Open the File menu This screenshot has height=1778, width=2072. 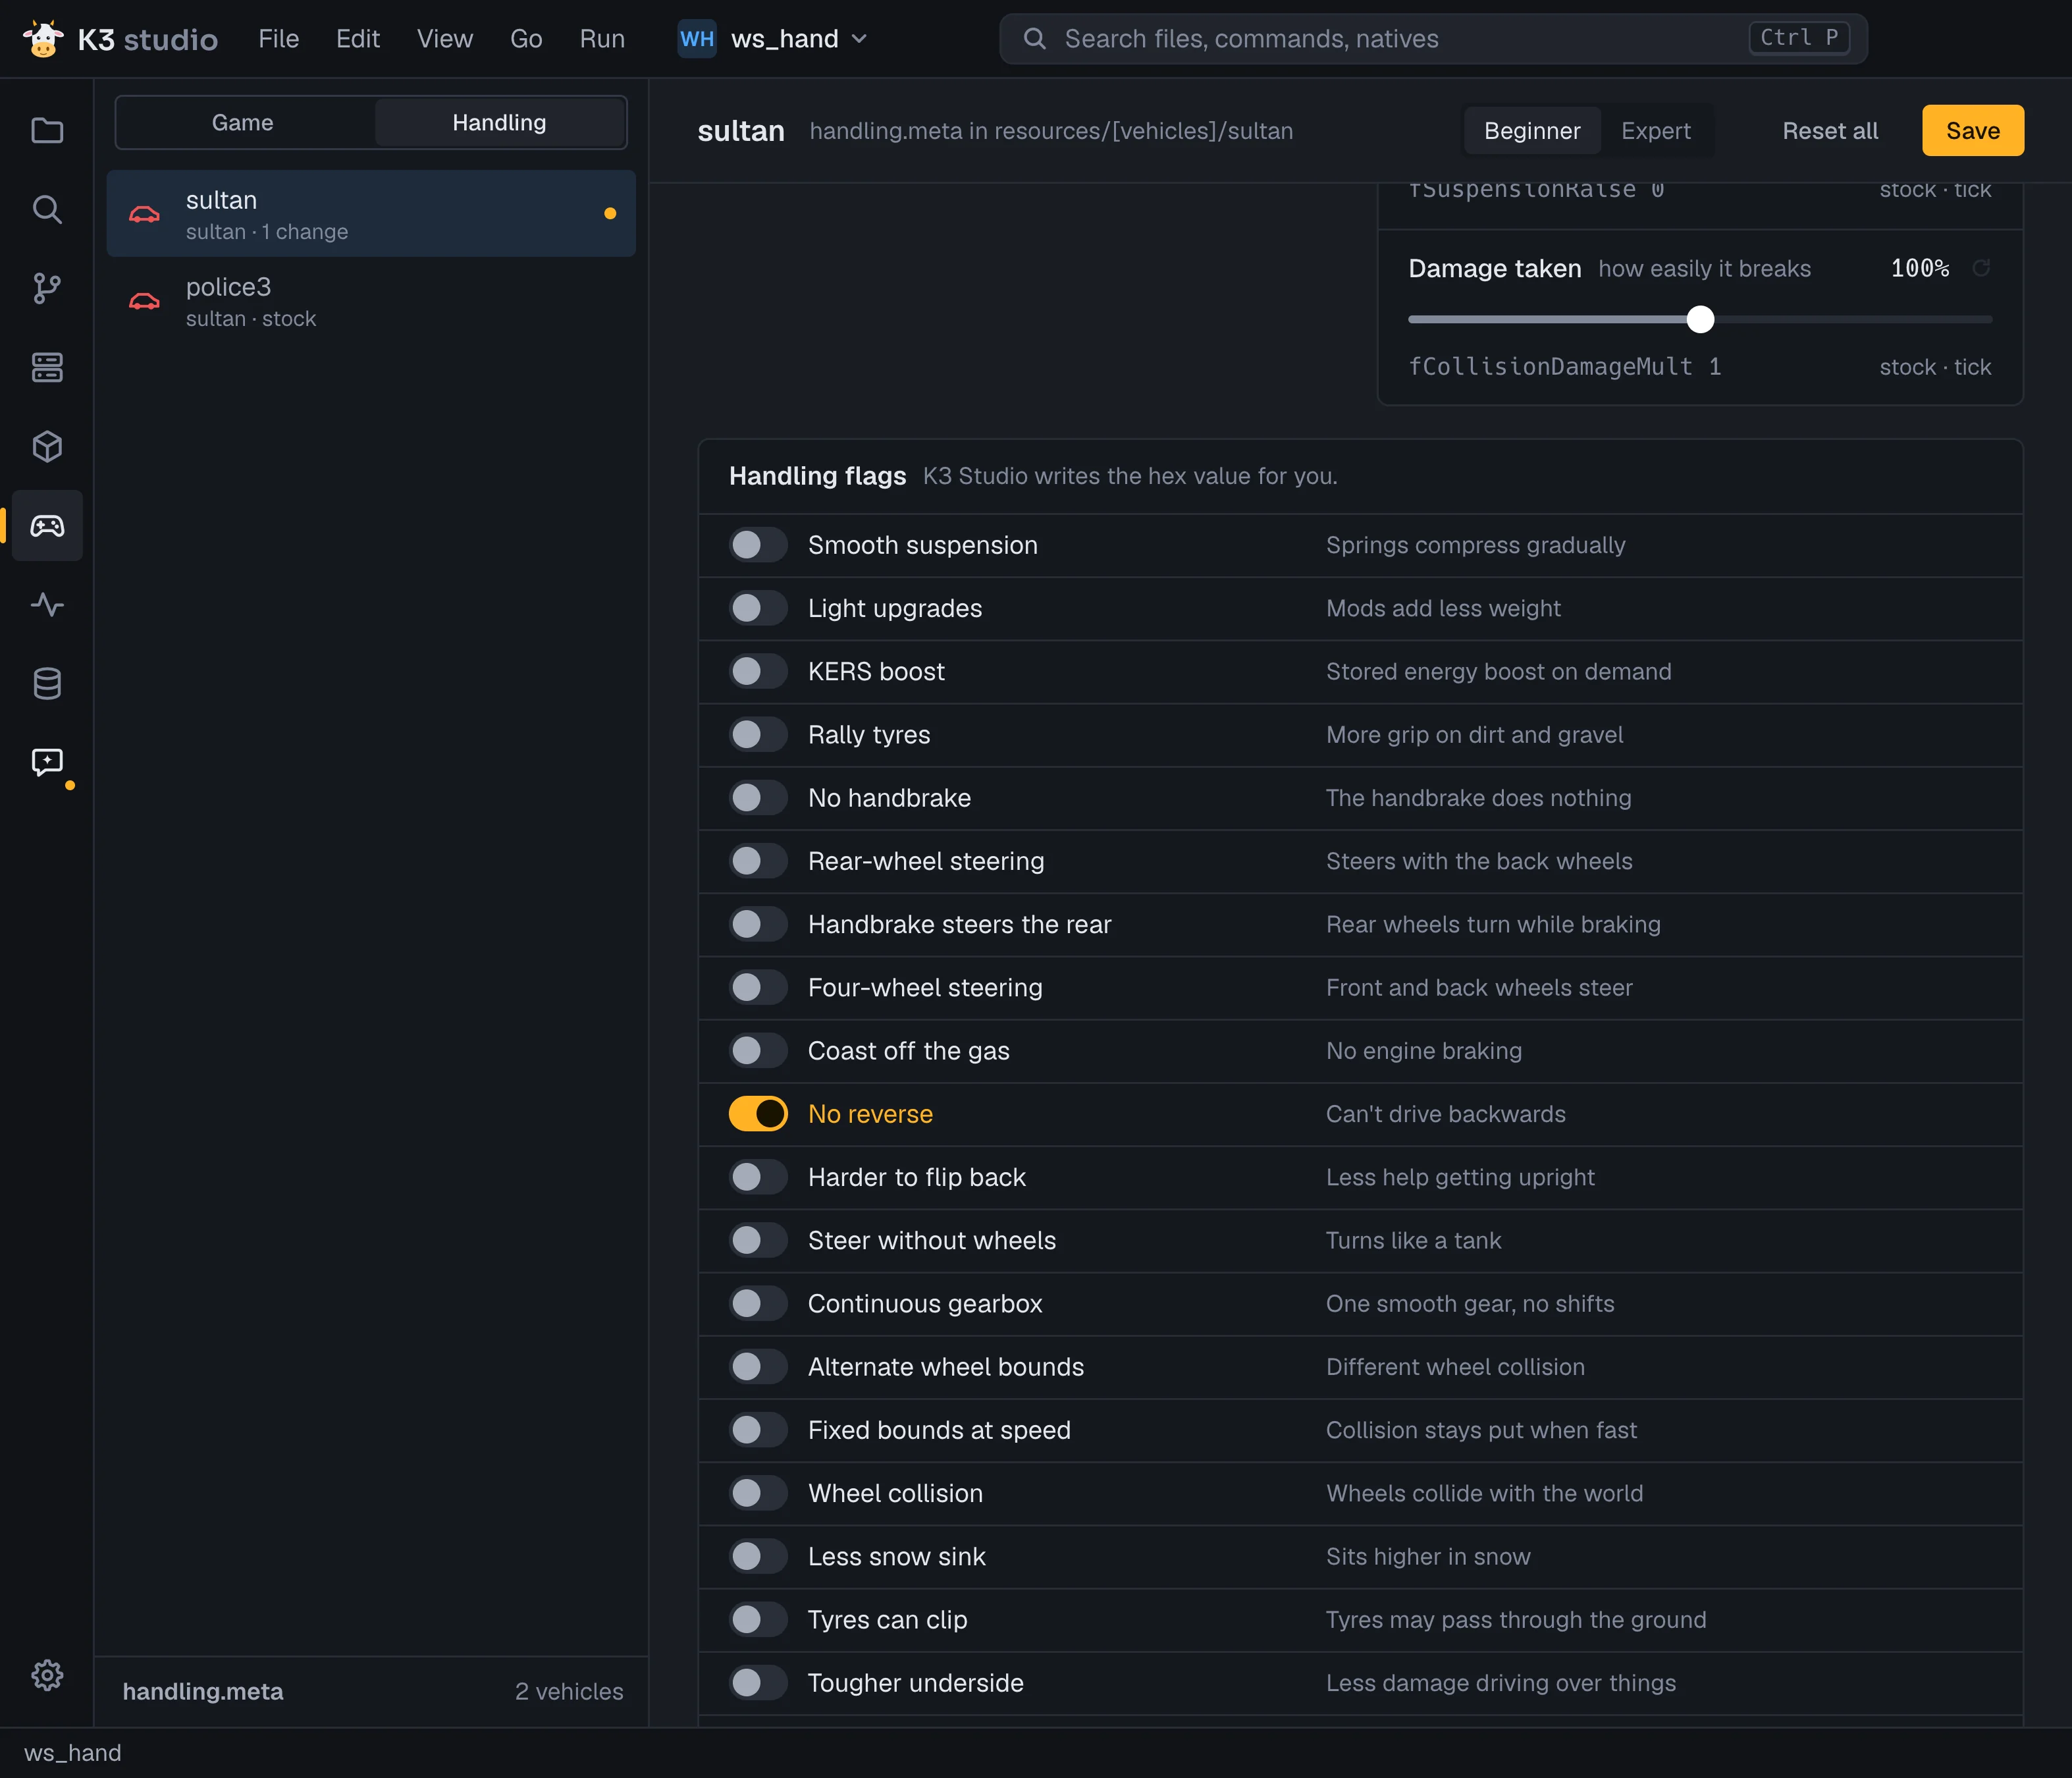coord(278,39)
